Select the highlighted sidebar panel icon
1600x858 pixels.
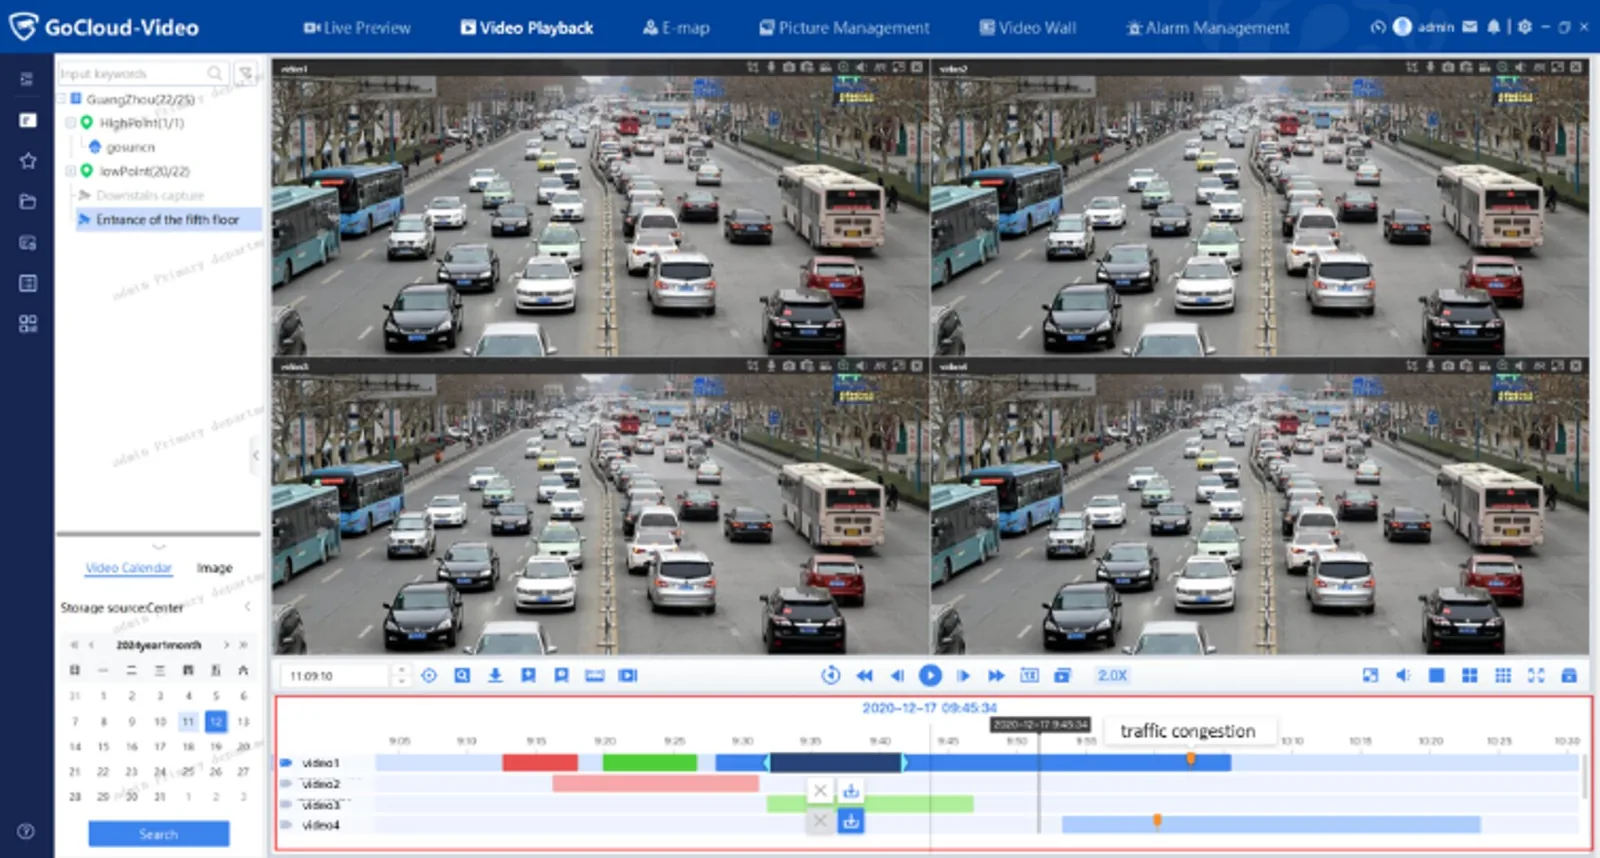coord(28,120)
